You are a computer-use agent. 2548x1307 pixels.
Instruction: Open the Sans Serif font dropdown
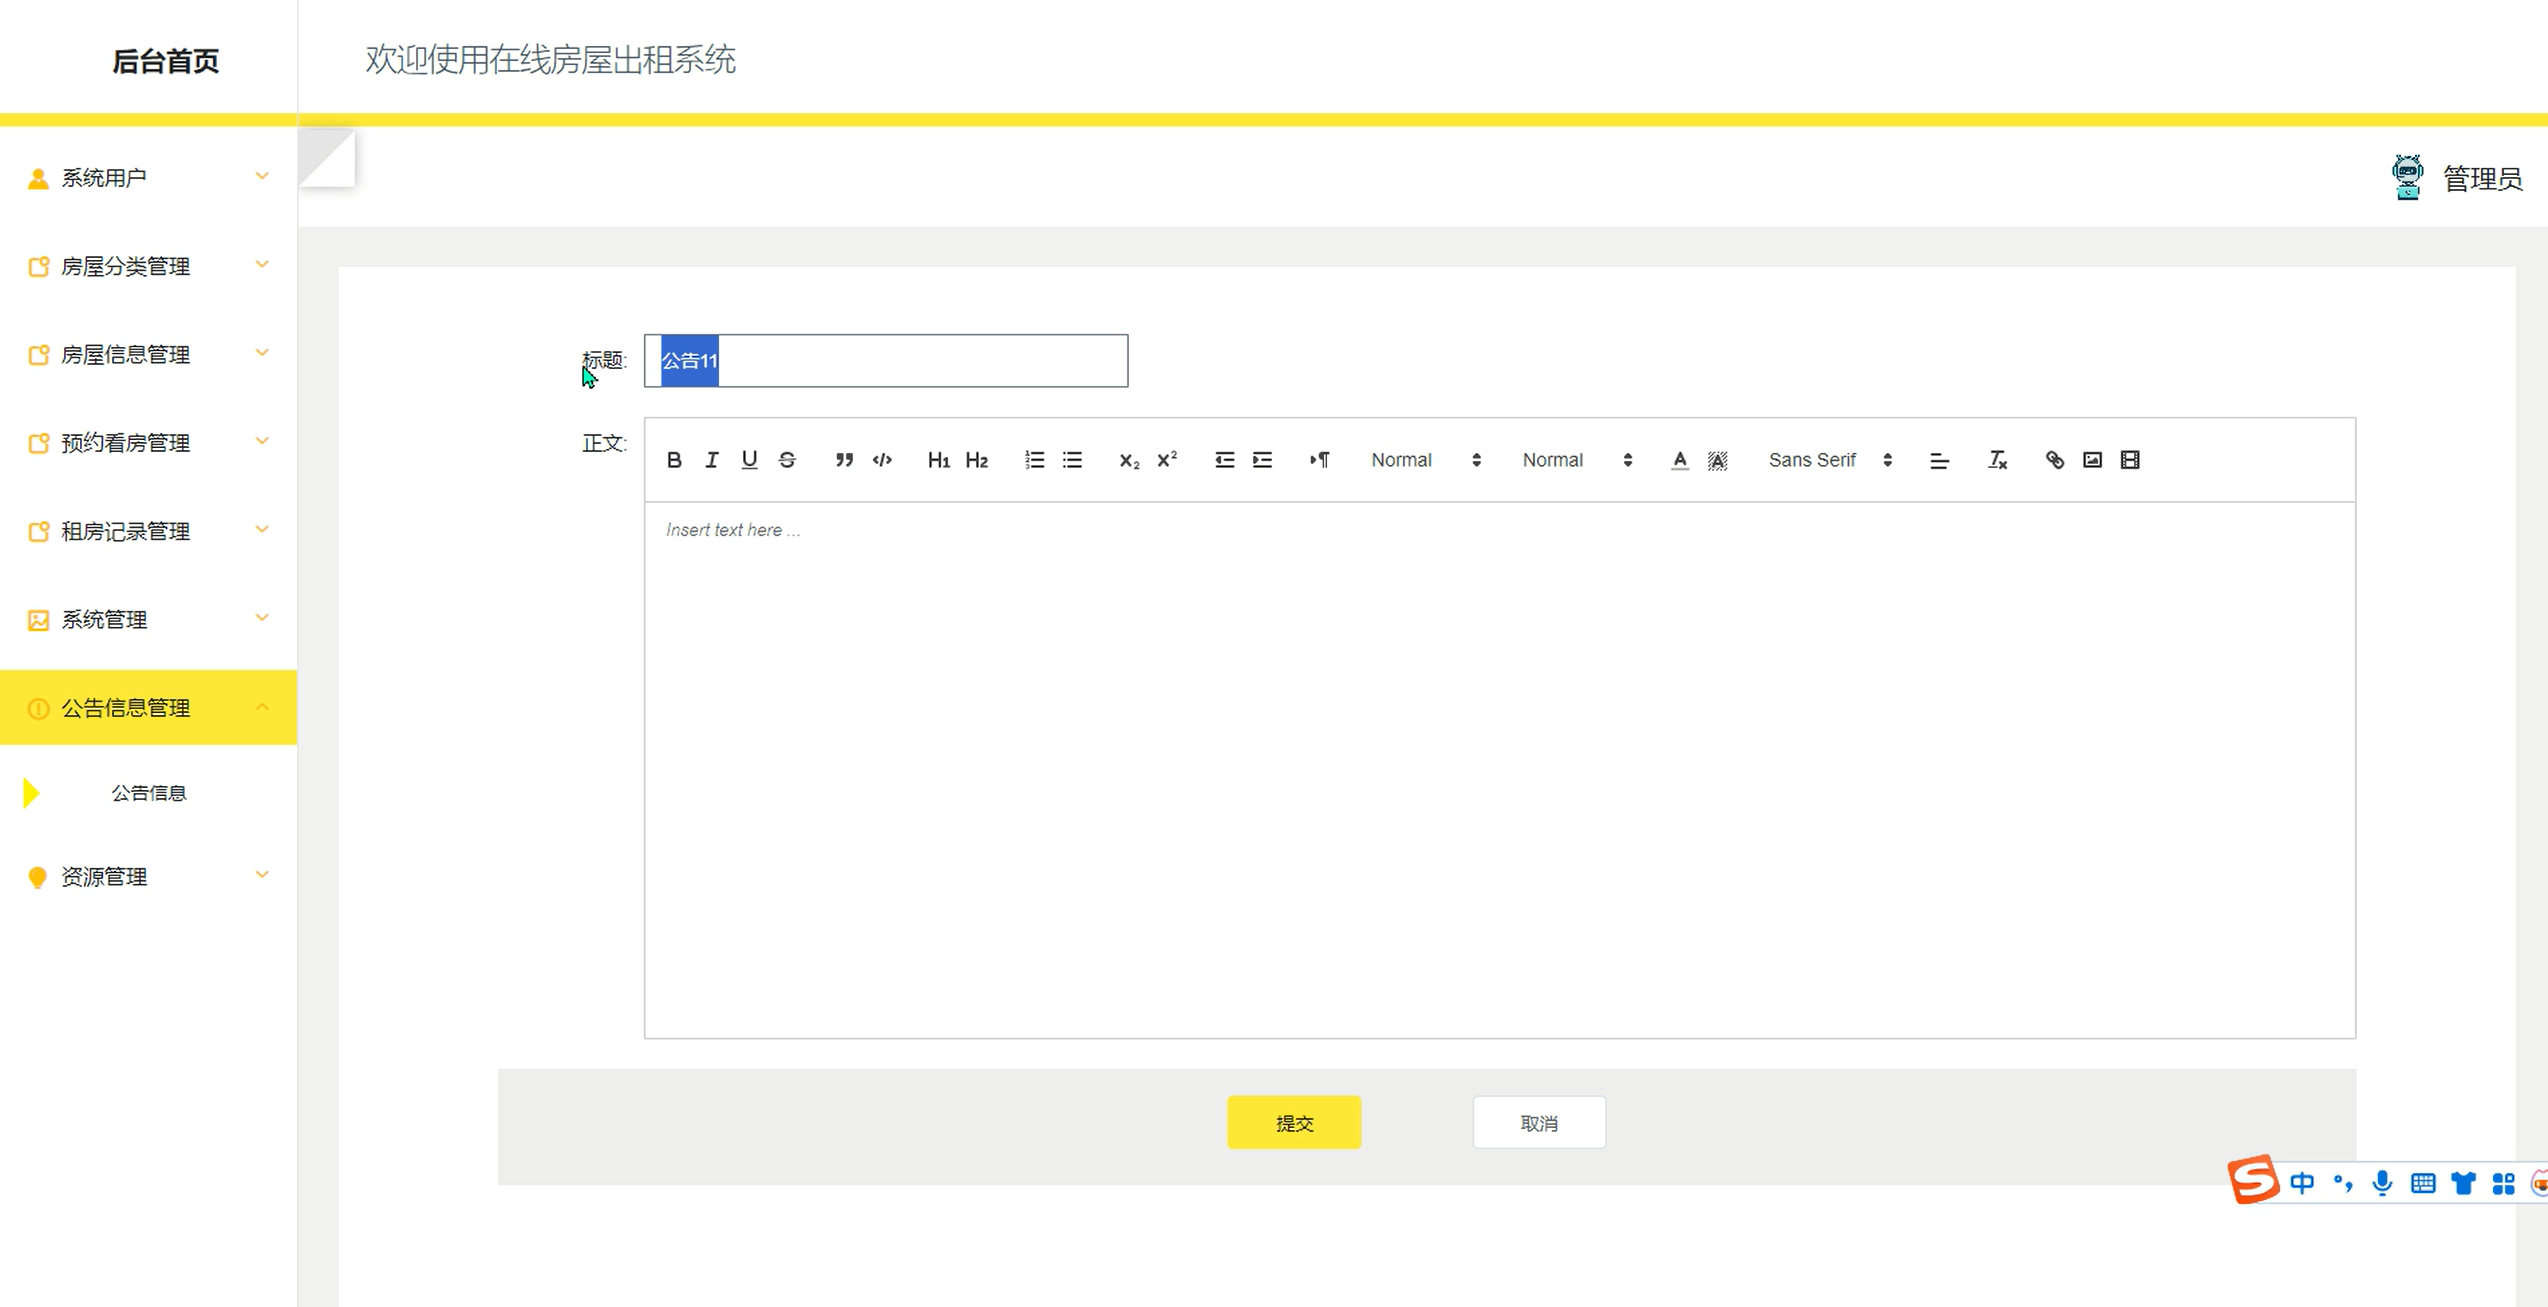click(x=1829, y=460)
